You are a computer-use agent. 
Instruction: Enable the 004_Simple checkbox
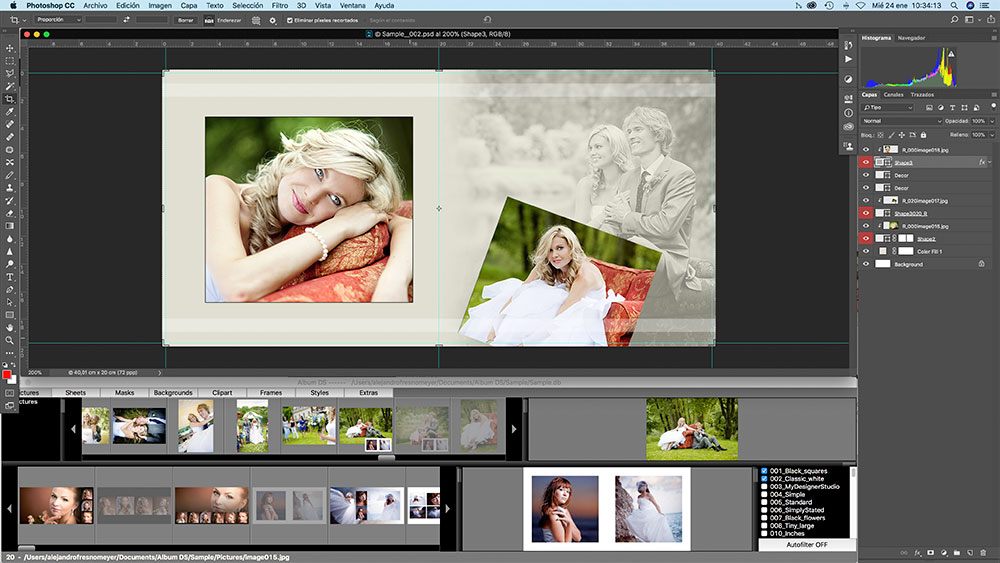765,494
